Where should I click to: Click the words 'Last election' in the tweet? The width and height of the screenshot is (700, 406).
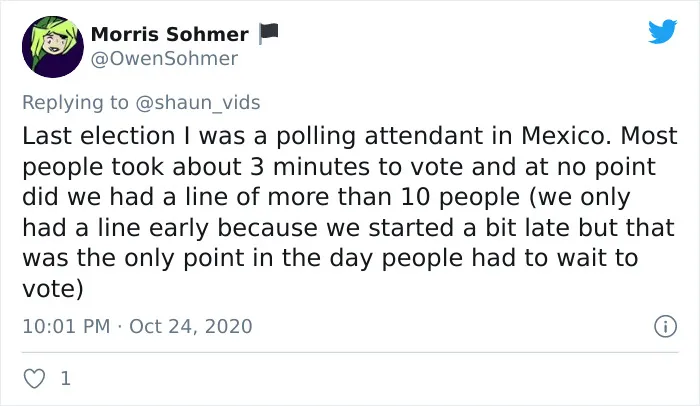tap(99, 136)
